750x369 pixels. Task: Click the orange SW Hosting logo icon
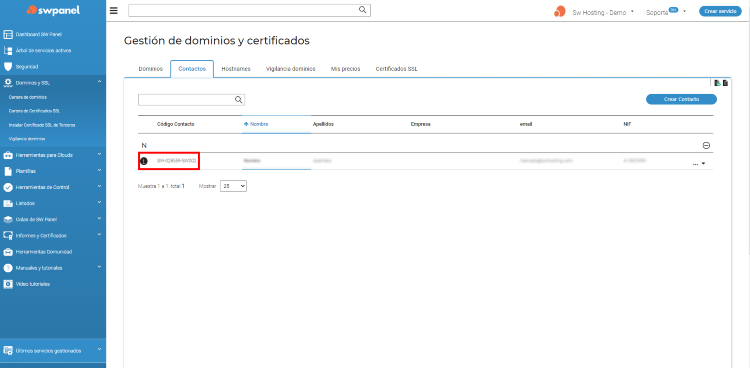(x=560, y=11)
